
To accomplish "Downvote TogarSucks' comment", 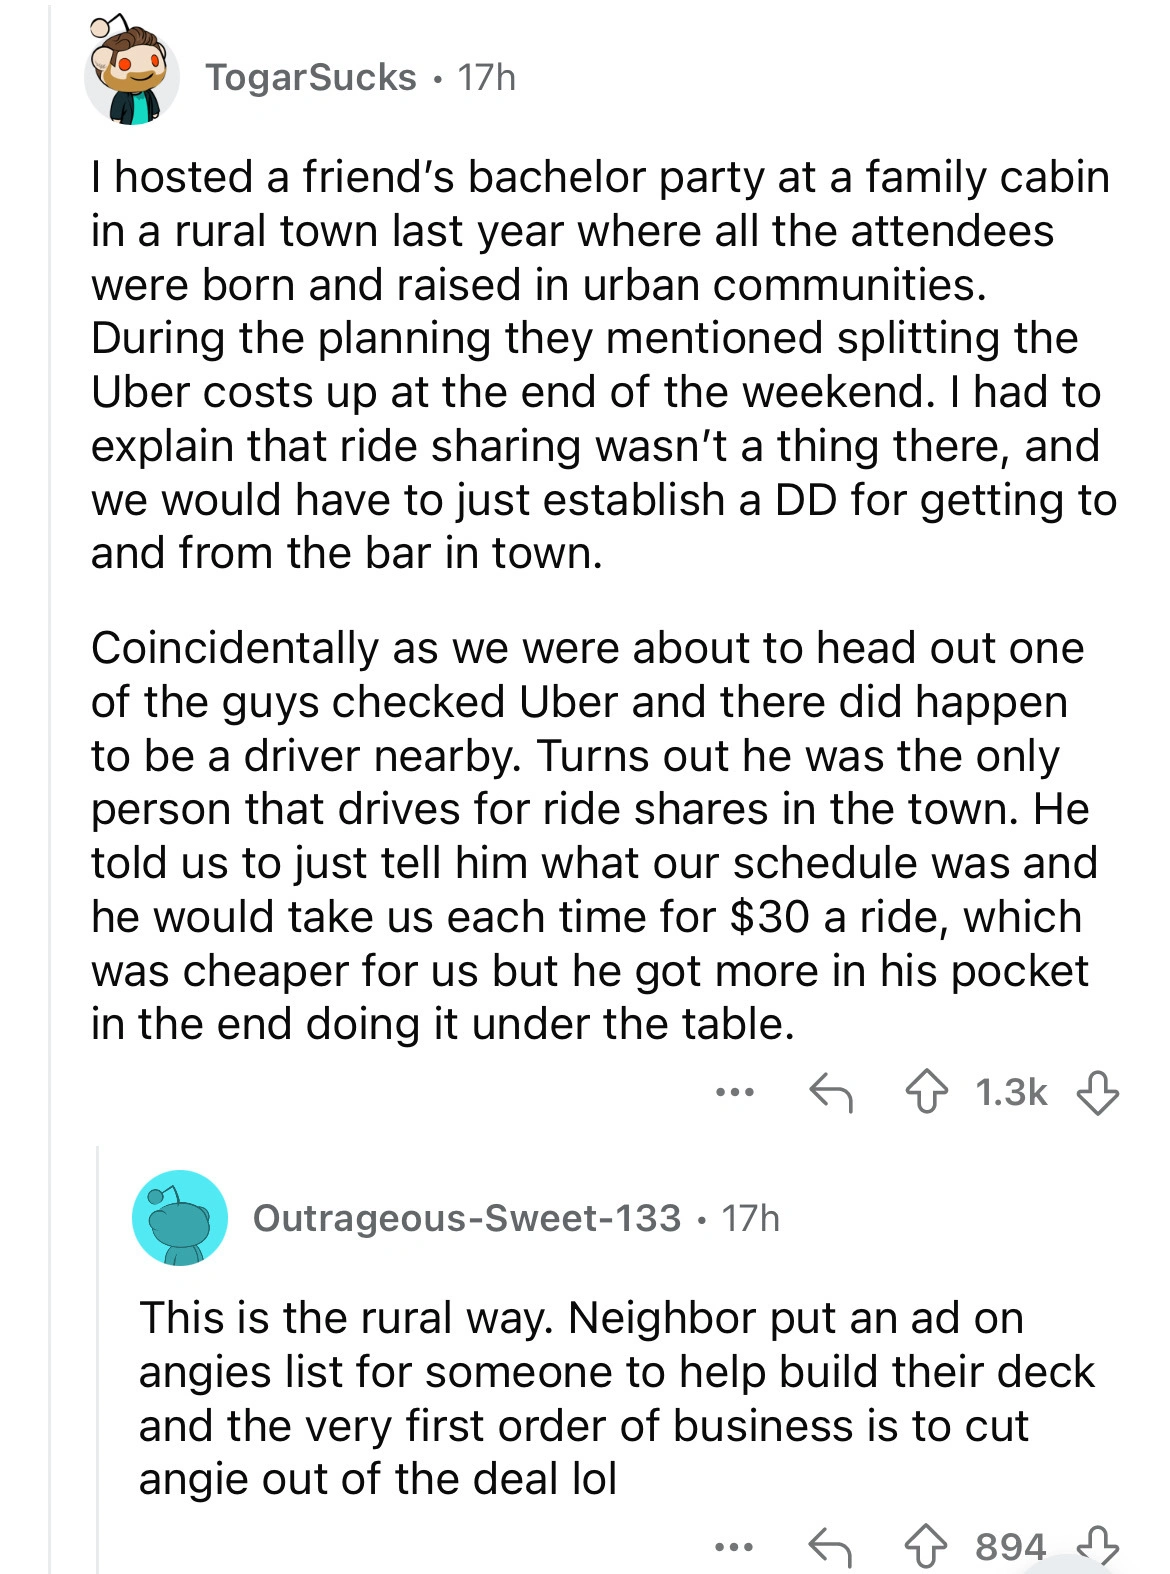I will 1097,1092.
